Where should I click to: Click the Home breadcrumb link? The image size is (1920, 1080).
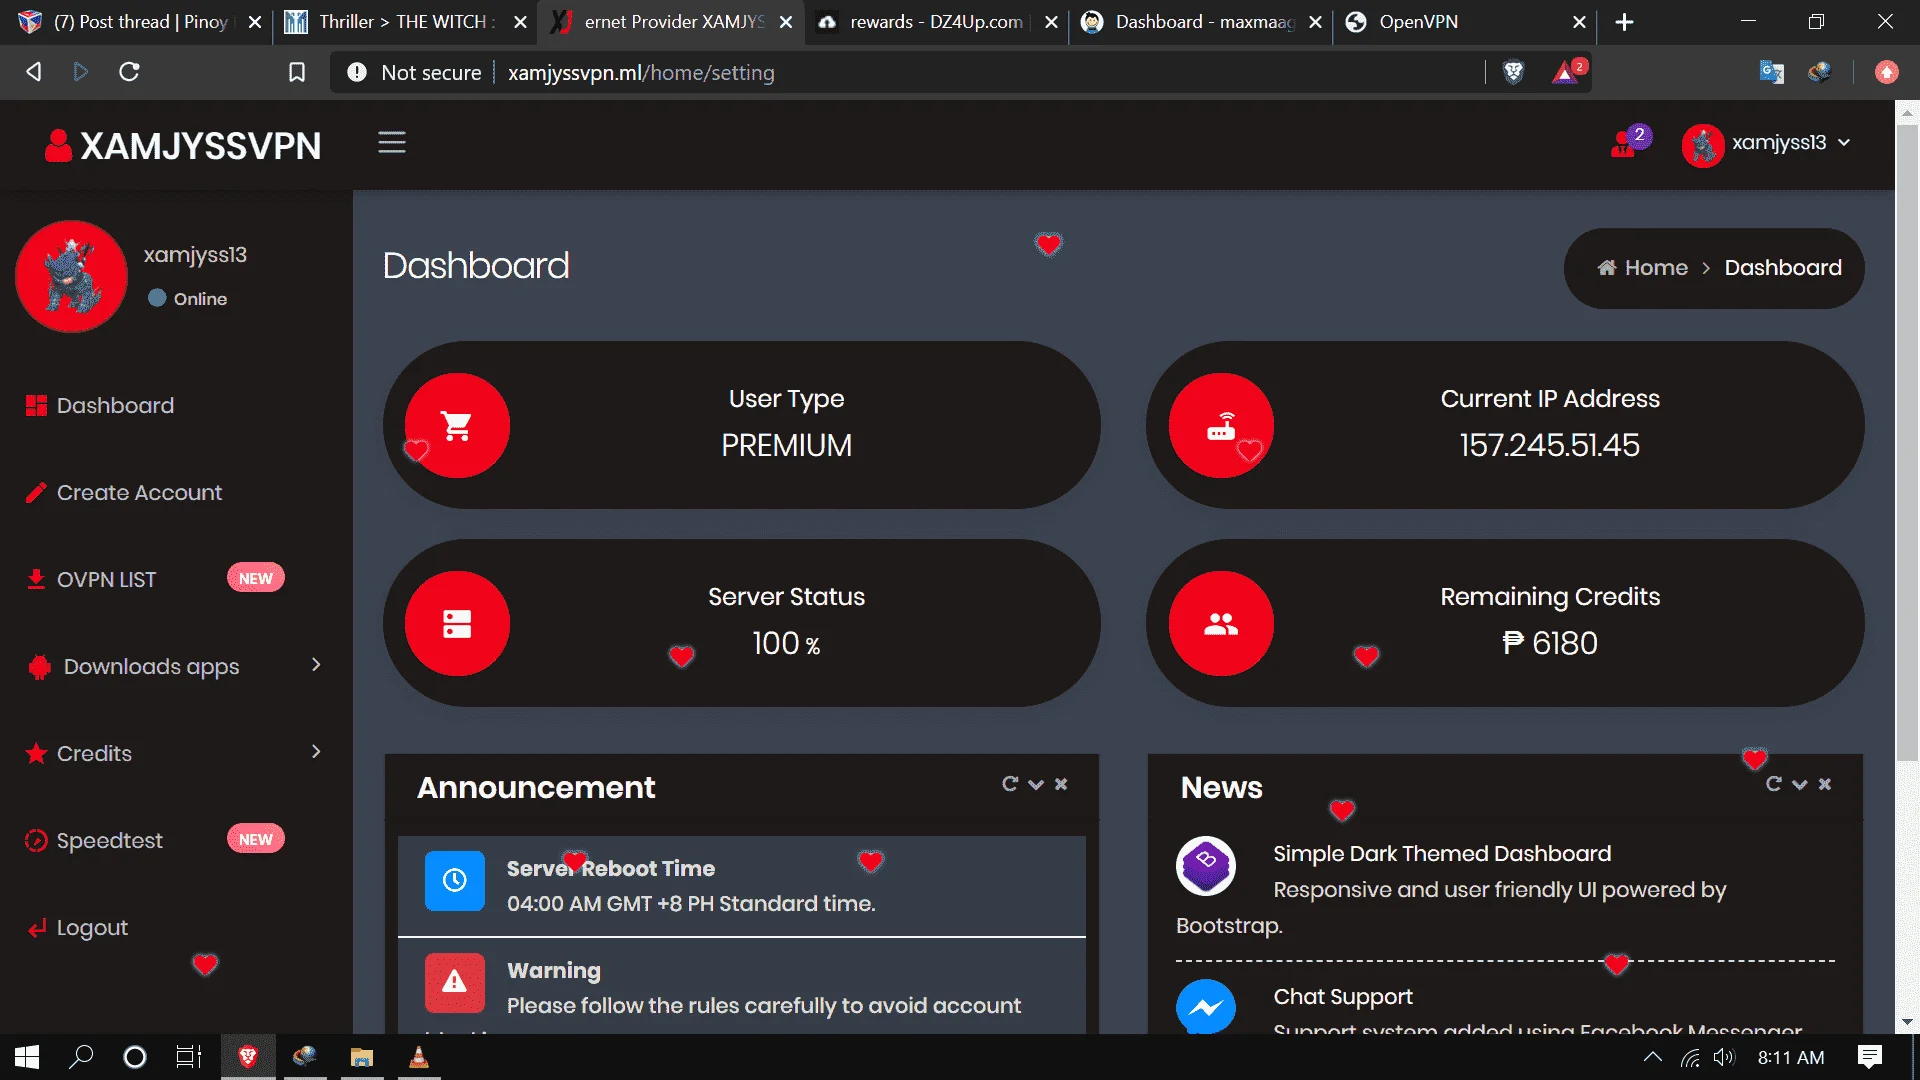click(x=1642, y=268)
